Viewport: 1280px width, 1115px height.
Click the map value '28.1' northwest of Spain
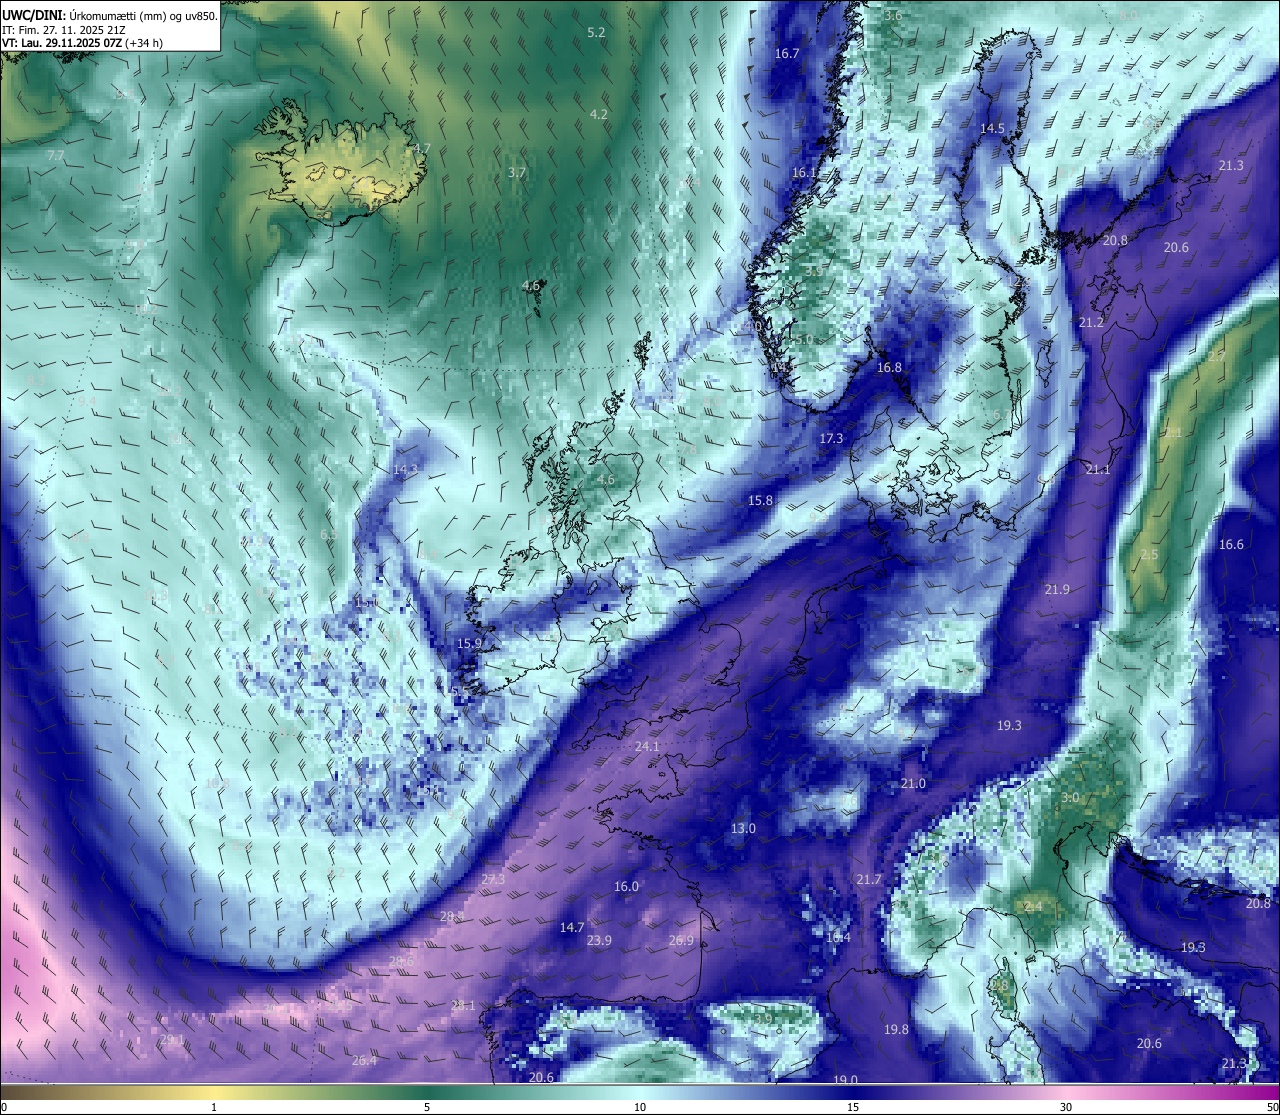tap(463, 1005)
